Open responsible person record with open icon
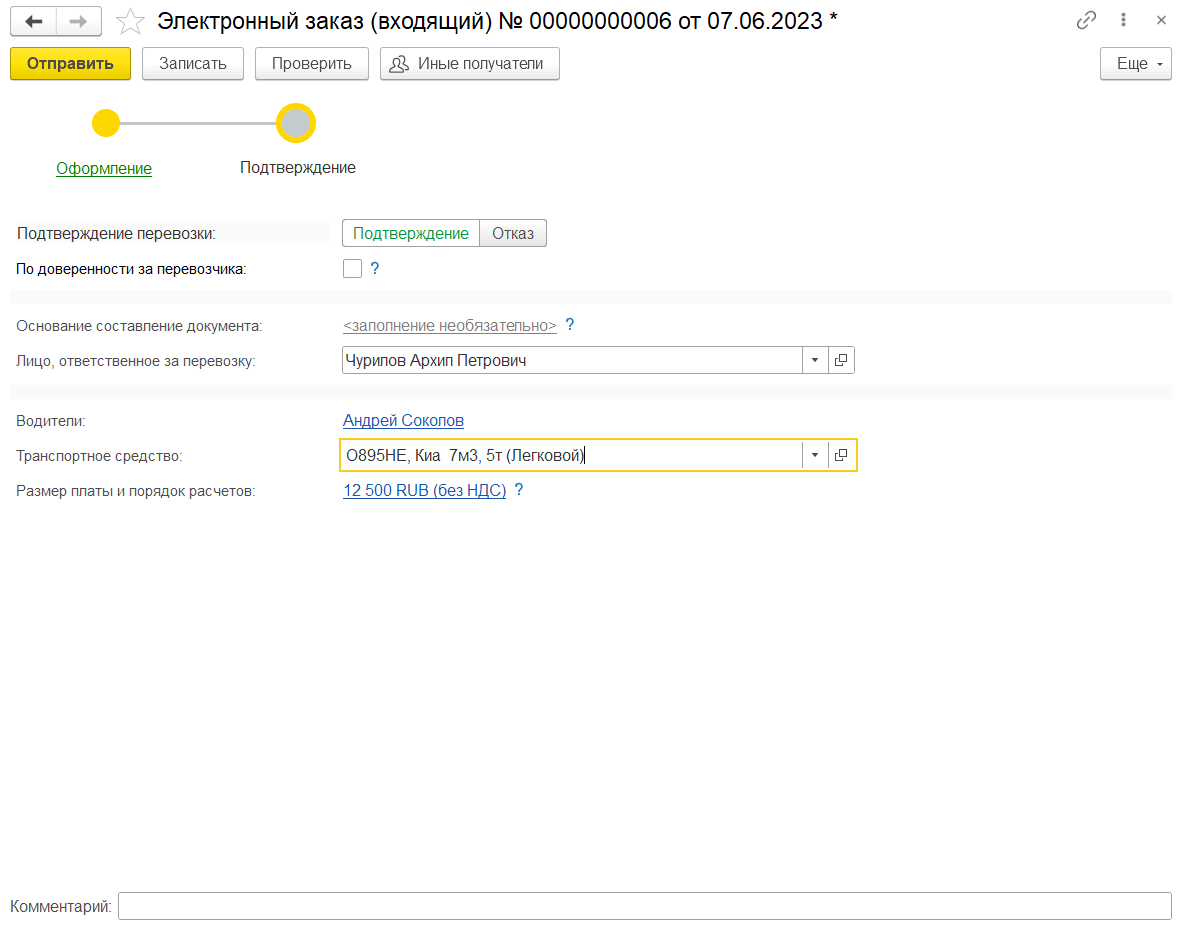Image resolution: width=1188 pixels, height=928 pixels. click(841, 360)
